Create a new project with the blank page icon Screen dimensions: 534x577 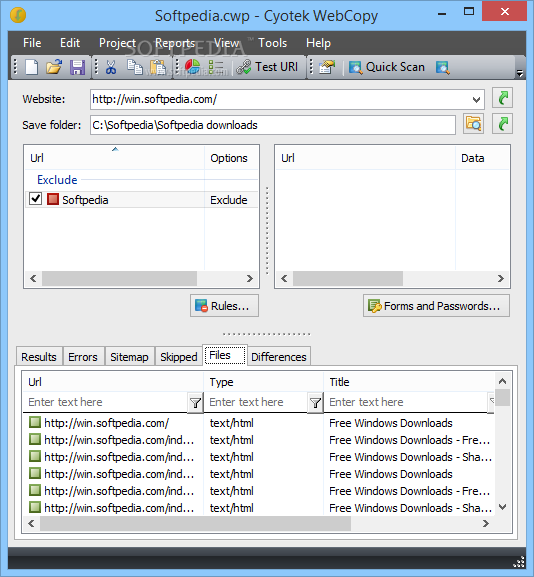32,67
